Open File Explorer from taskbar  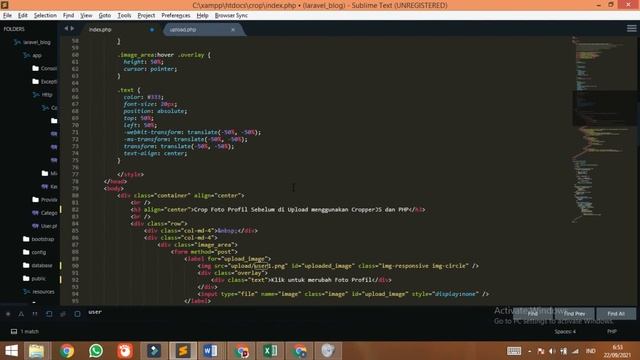point(36,351)
